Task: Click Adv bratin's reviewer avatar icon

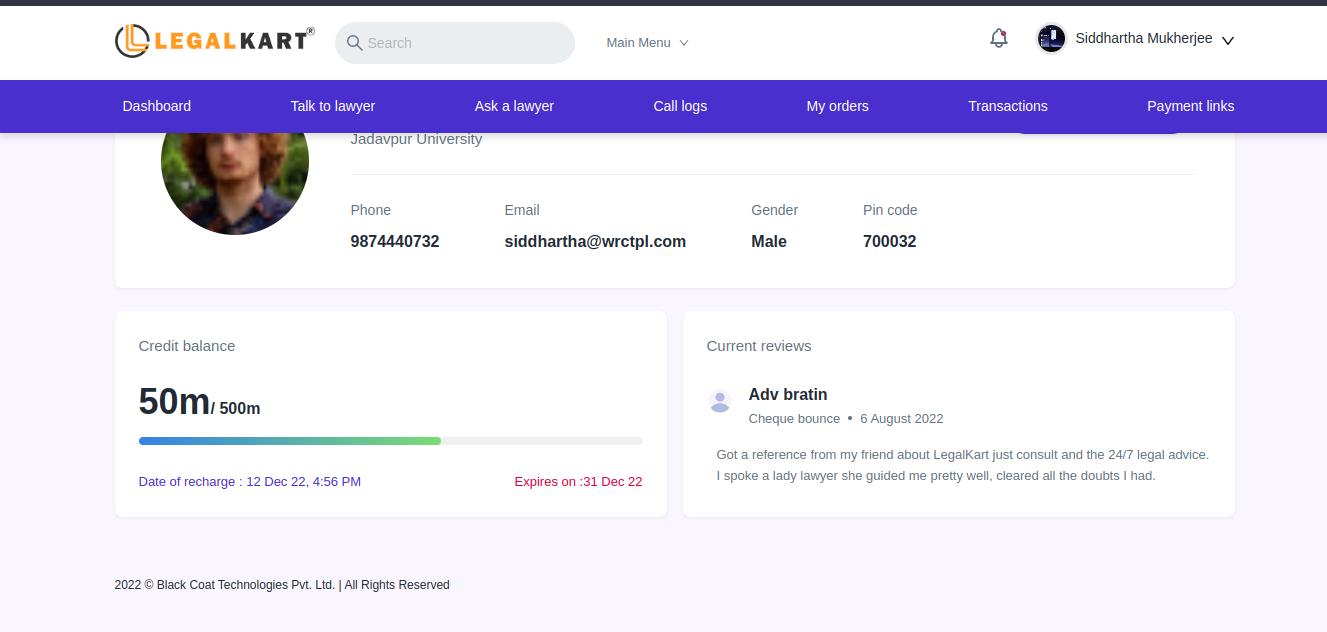Action: click(720, 401)
